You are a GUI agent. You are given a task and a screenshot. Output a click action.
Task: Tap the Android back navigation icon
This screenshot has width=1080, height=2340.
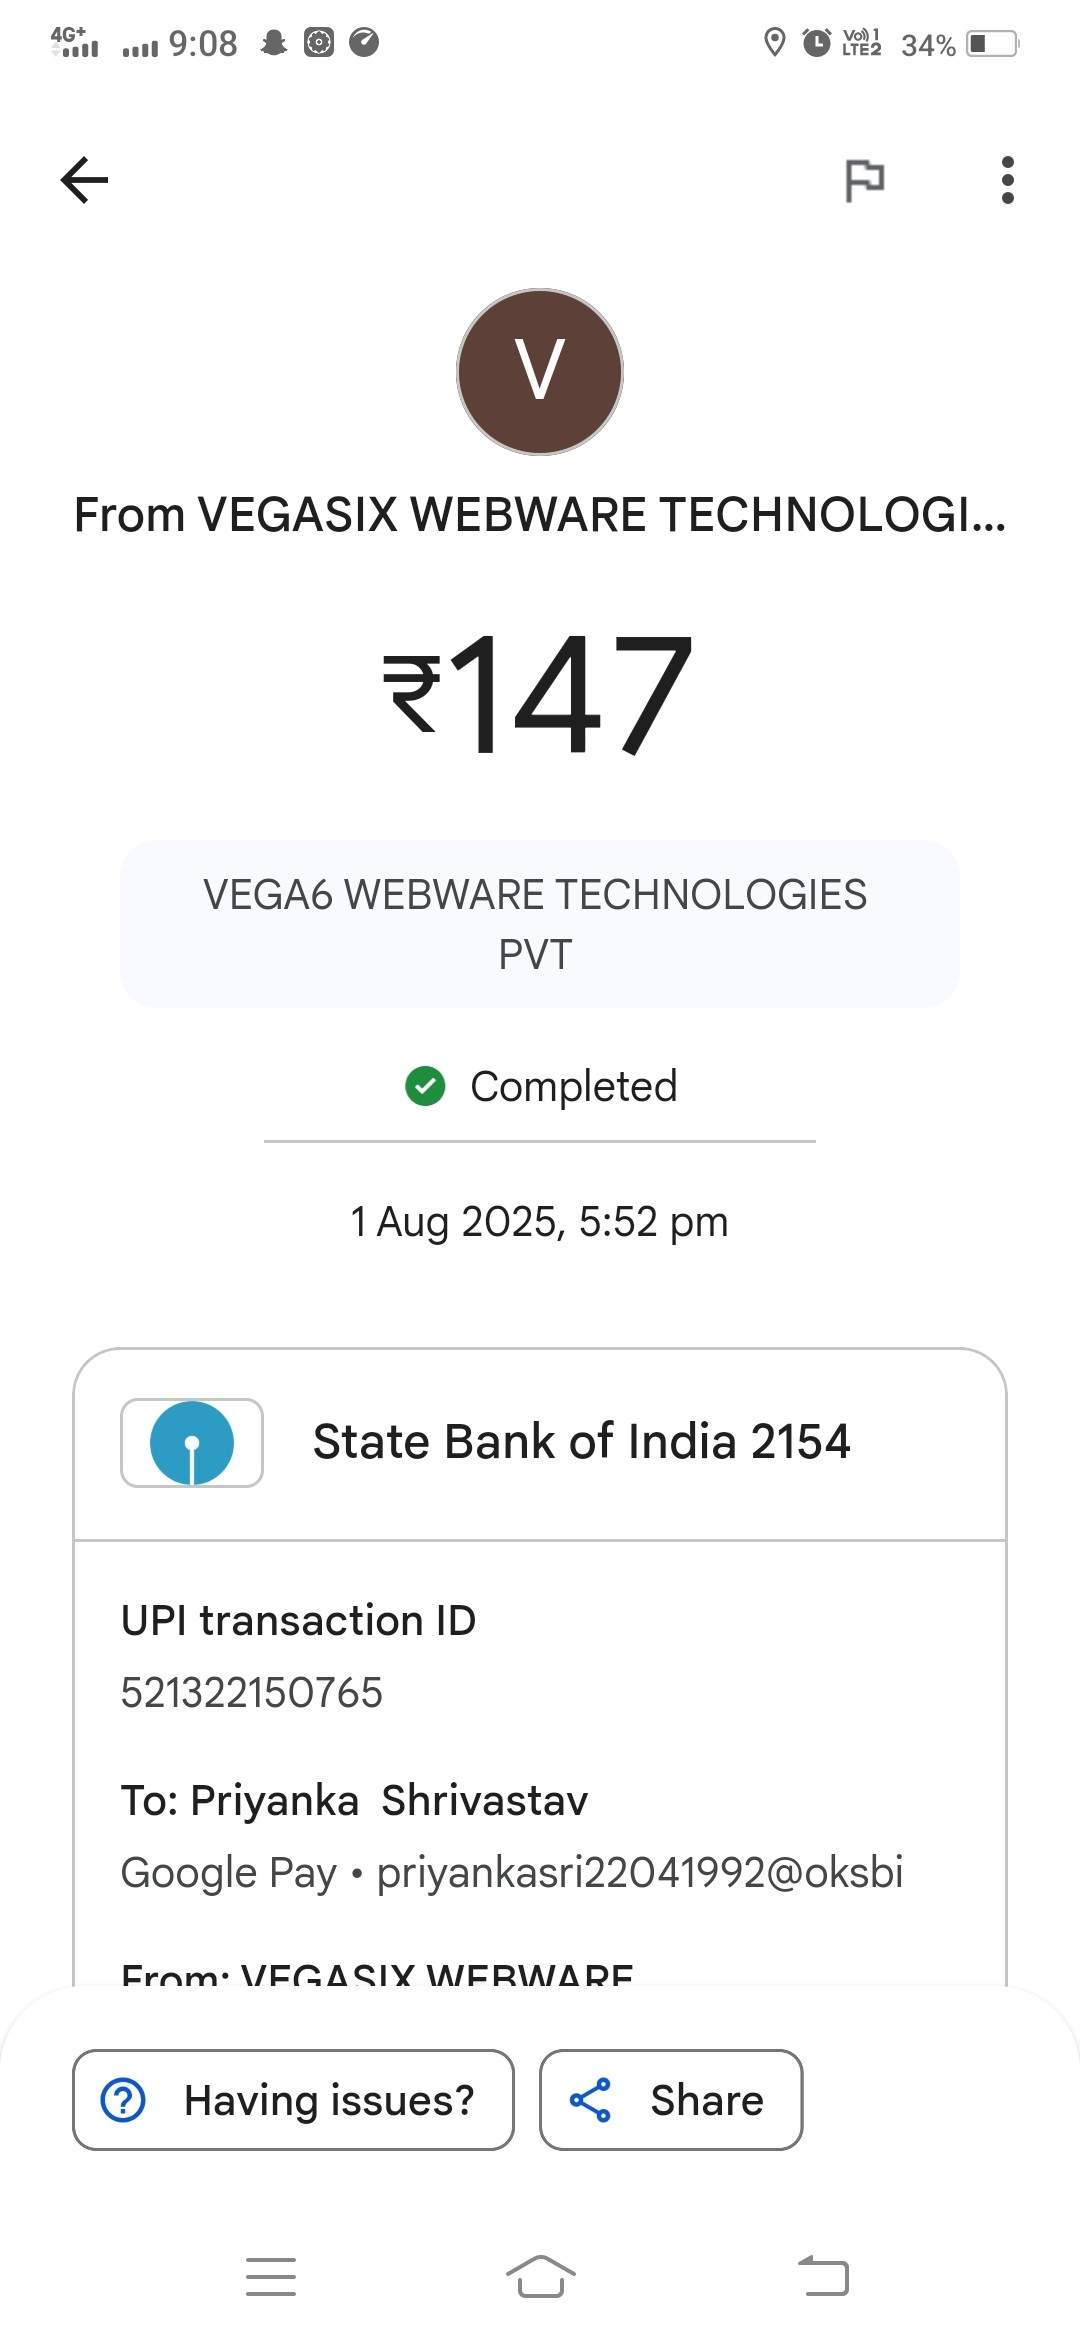pyautogui.click(x=824, y=2277)
